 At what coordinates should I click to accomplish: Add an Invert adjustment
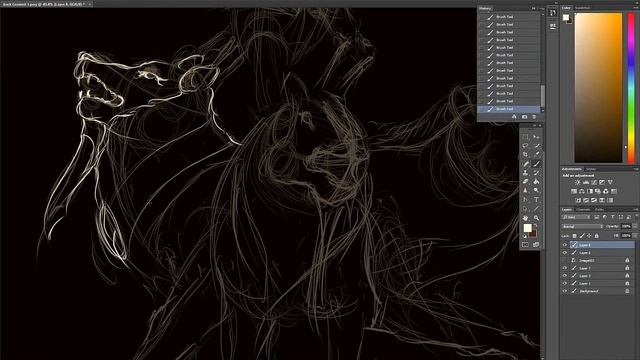pyautogui.click(x=578, y=200)
